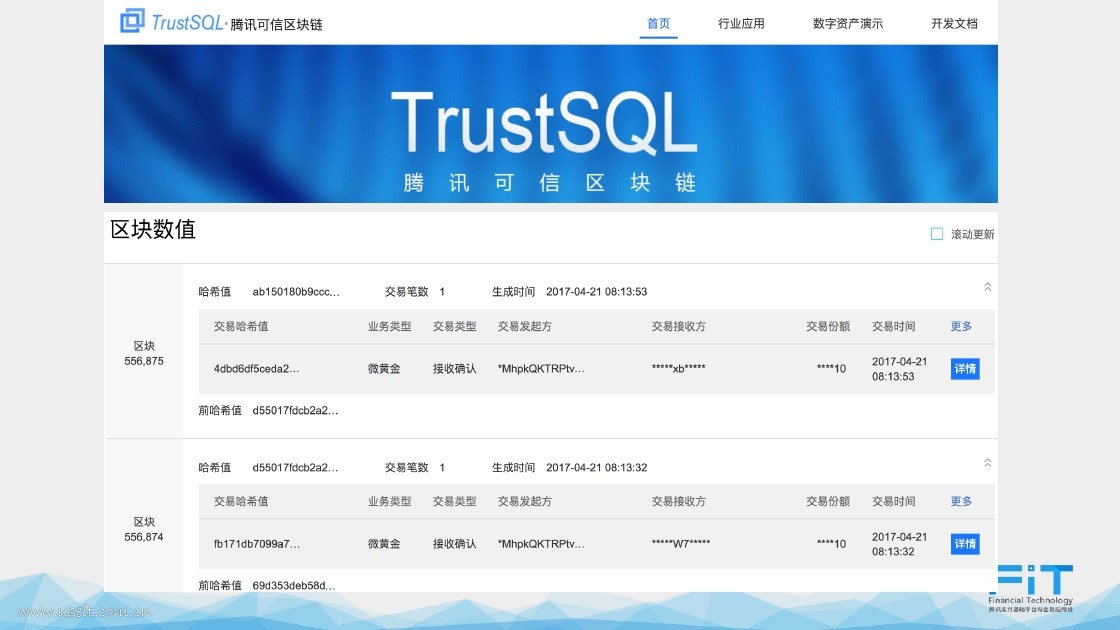Select previous hash d55017fdcb2a2… in block 556,875

pyautogui.click(x=295, y=410)
